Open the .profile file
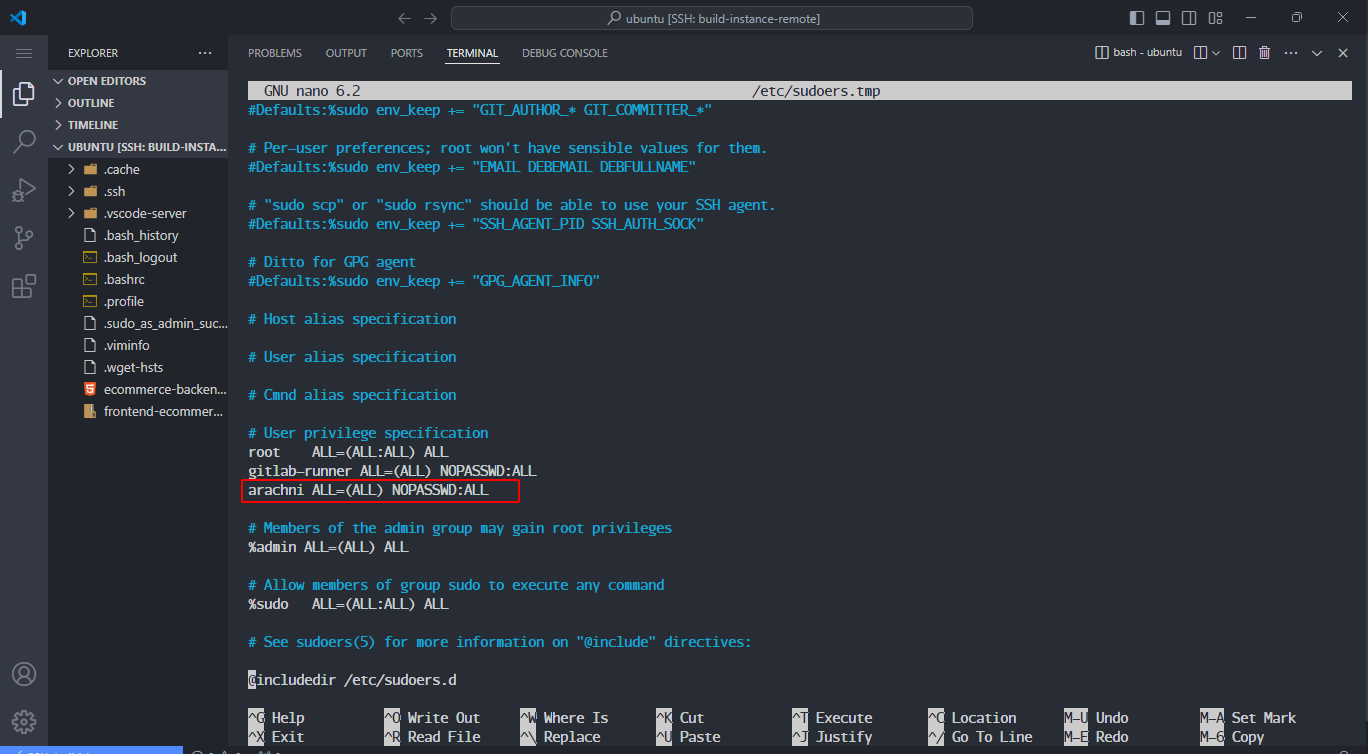Viewport: 1368px width, 754px height. [x=138, y=301]
